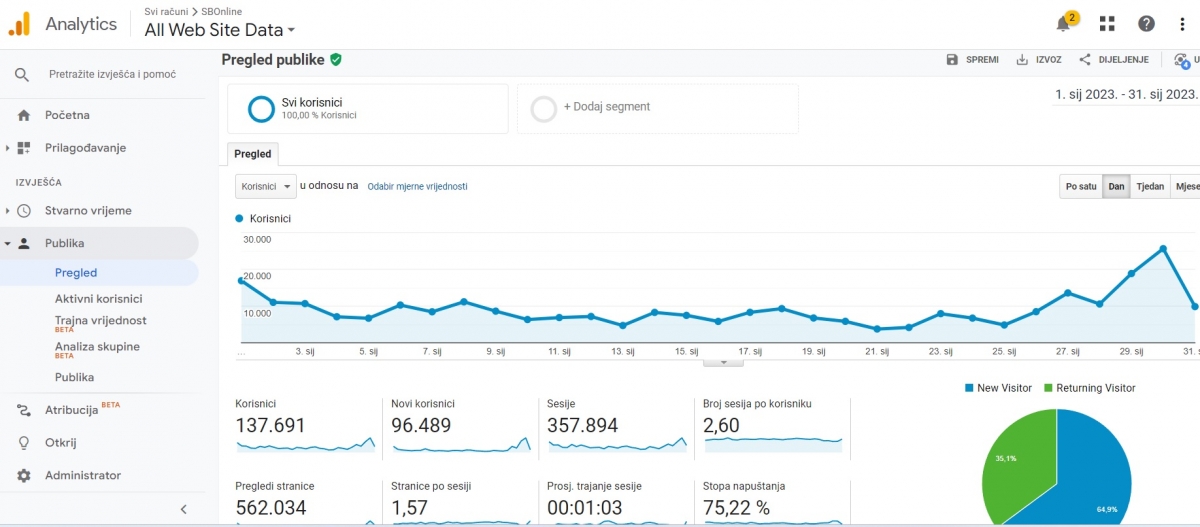Viewport: 1200px width, 527px height.
Task: Switch chart granularity to Po satu
Action: [x=1080, y=186]
